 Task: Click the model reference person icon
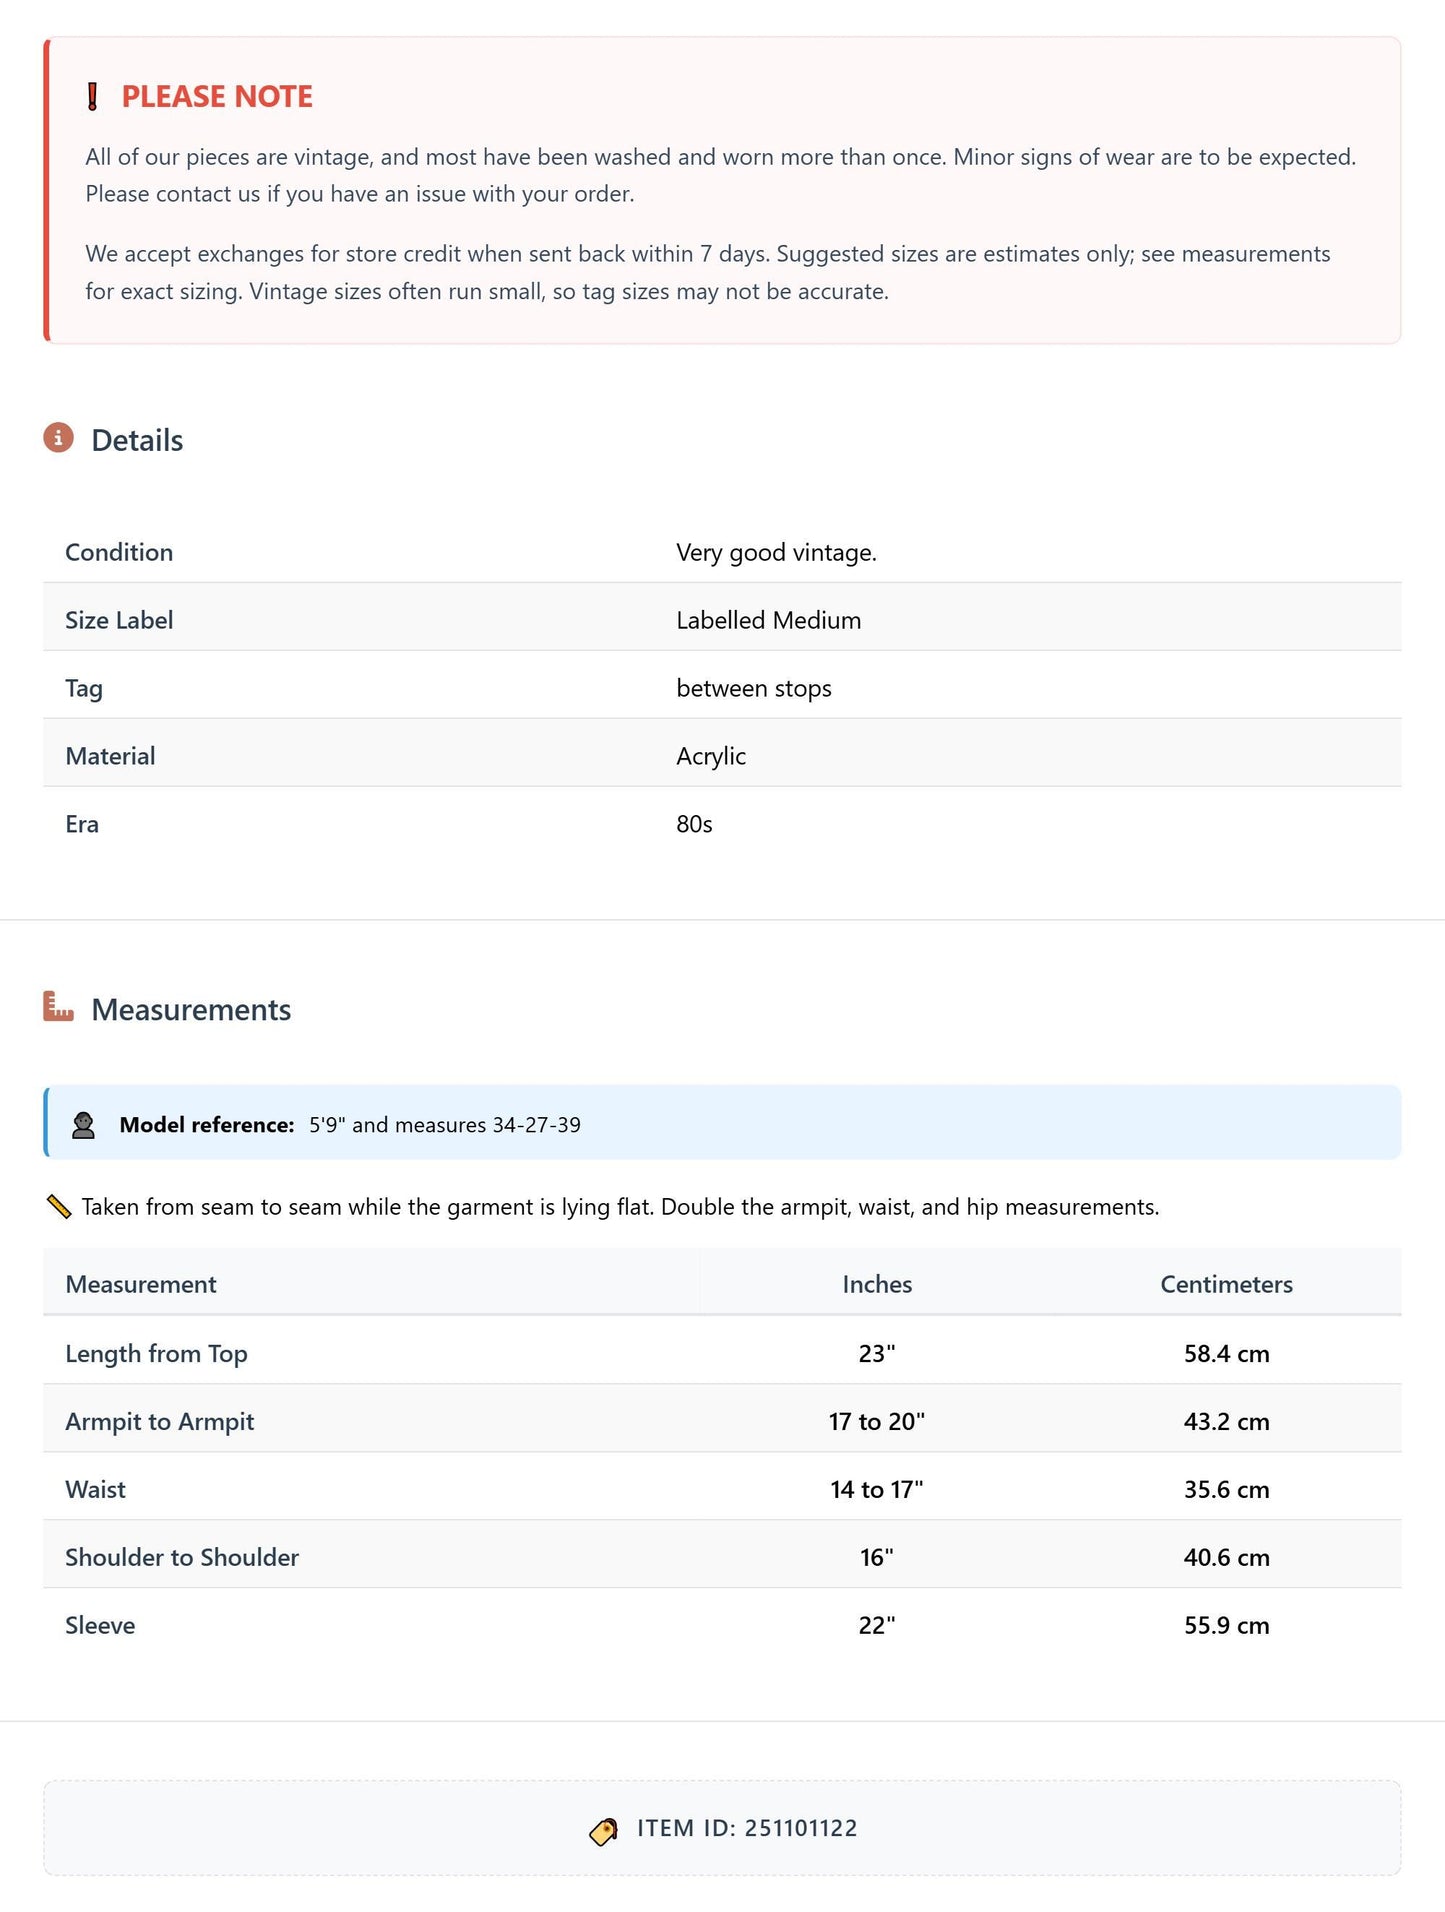point(84,1125)
